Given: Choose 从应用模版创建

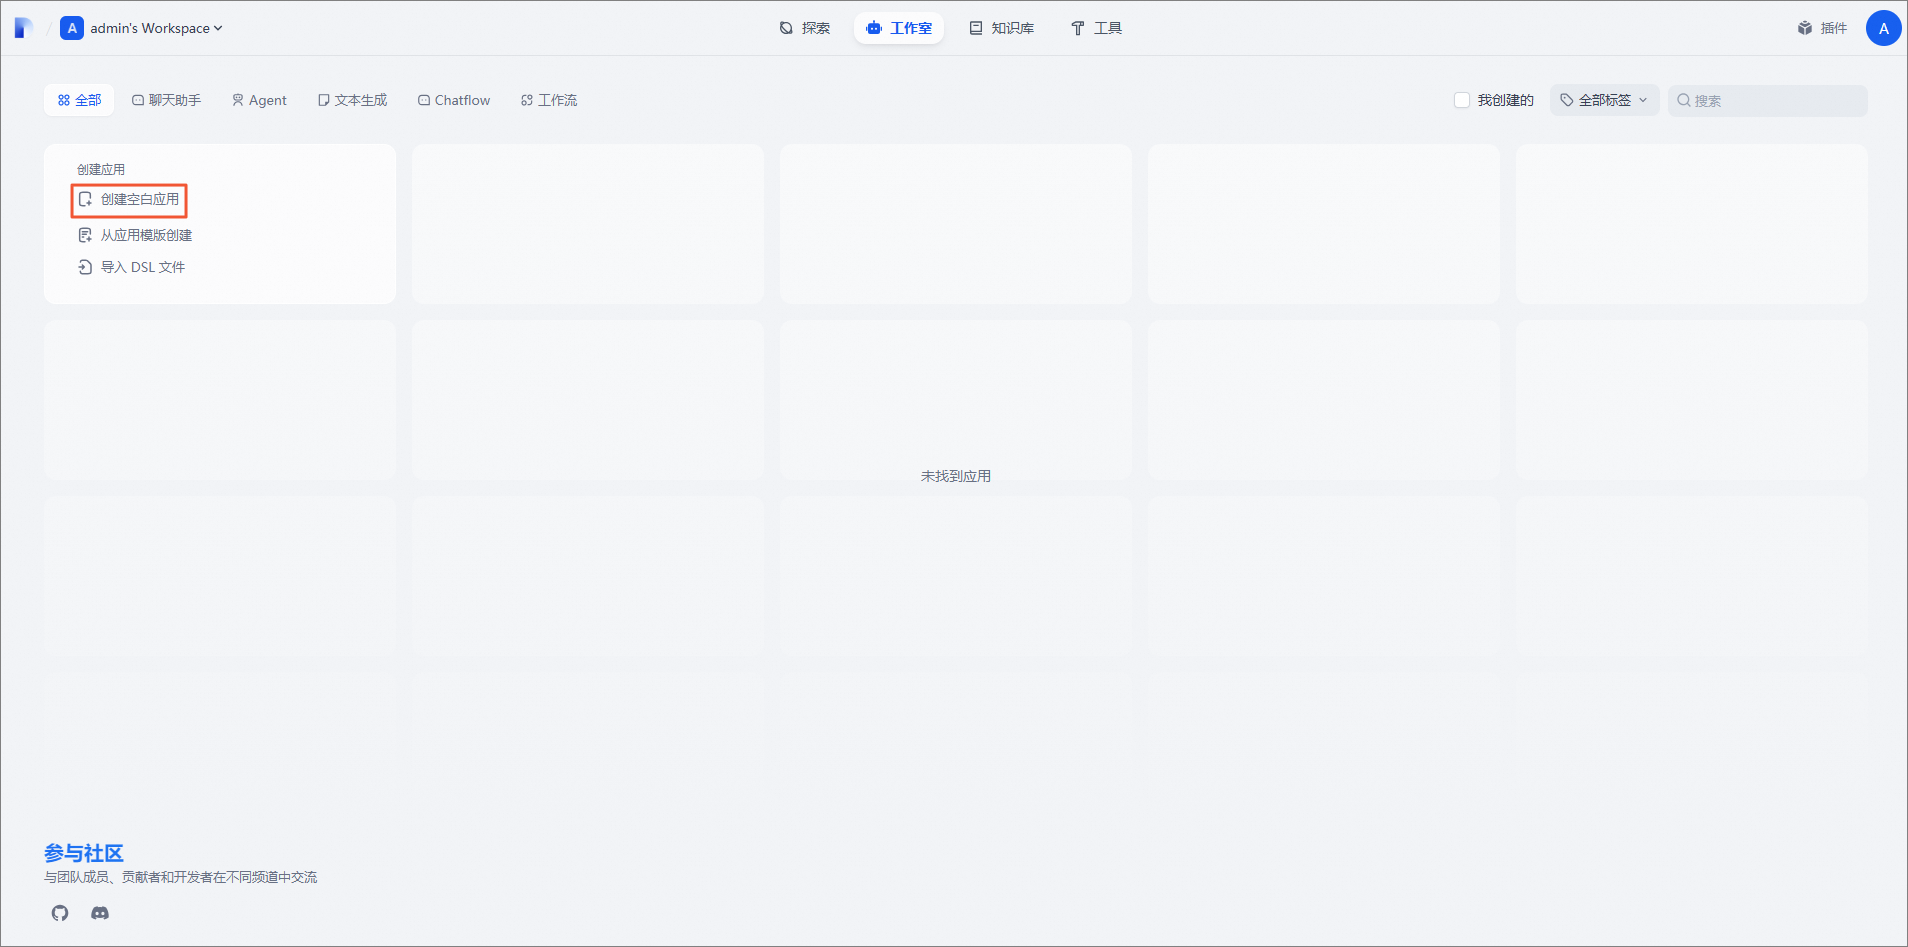Looking at the screenshot, I should click(135, 235).
